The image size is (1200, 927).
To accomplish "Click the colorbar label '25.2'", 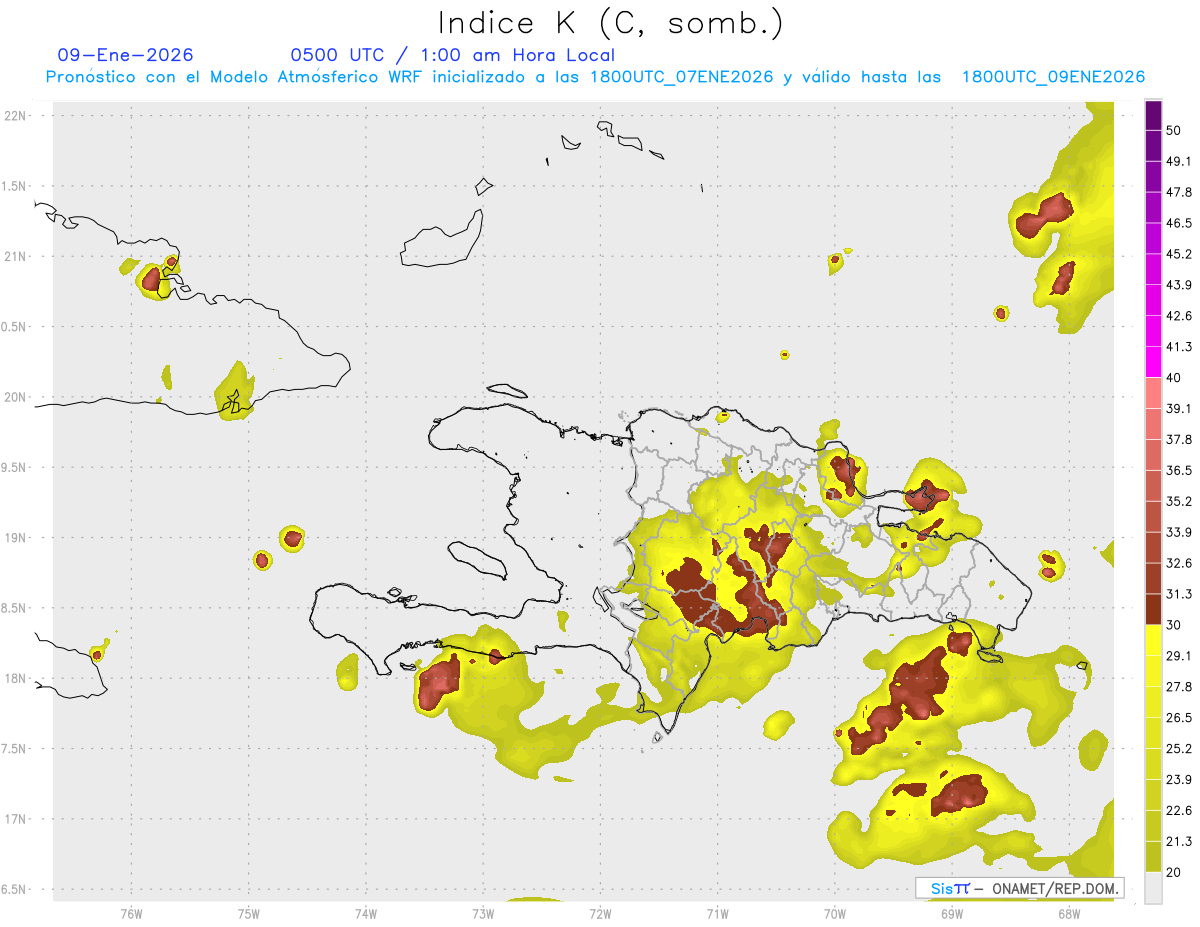I will pos(1179,748).
